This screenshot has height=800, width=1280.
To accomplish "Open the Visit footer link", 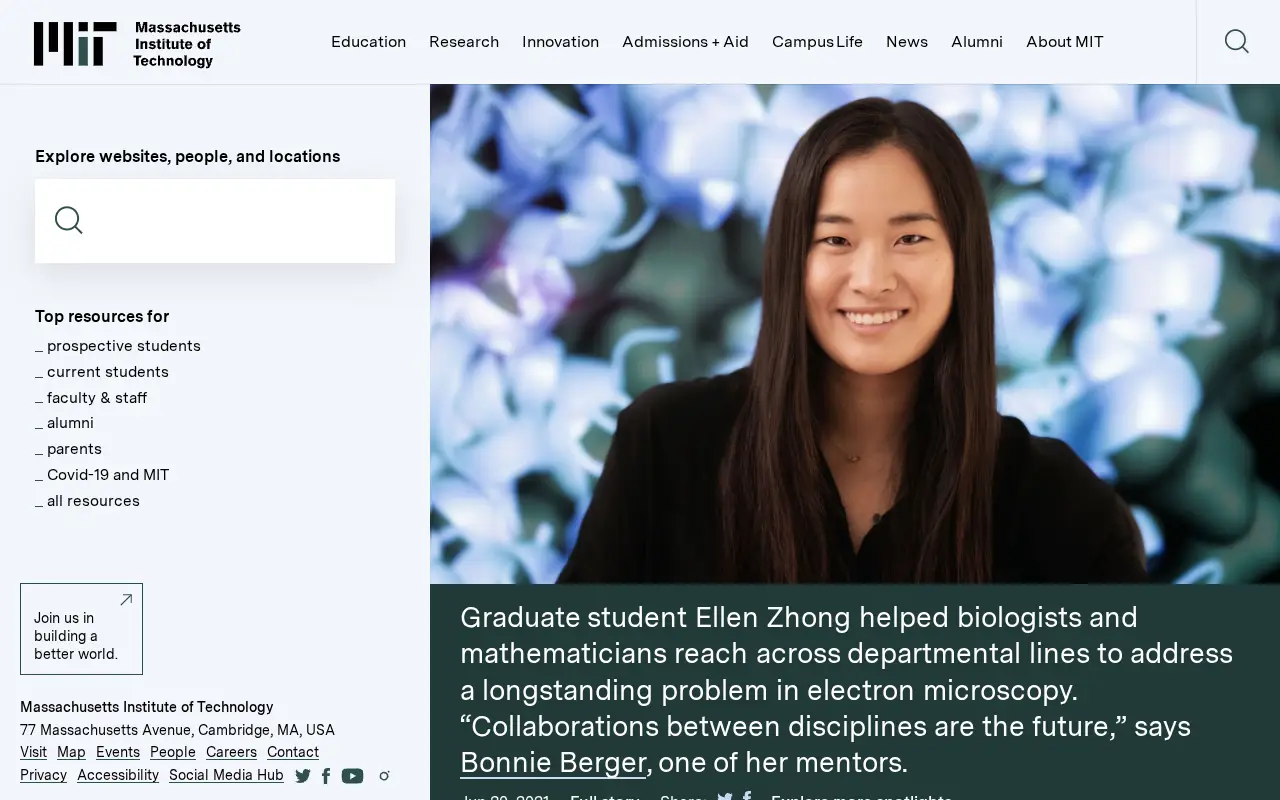I will point(33,752).
